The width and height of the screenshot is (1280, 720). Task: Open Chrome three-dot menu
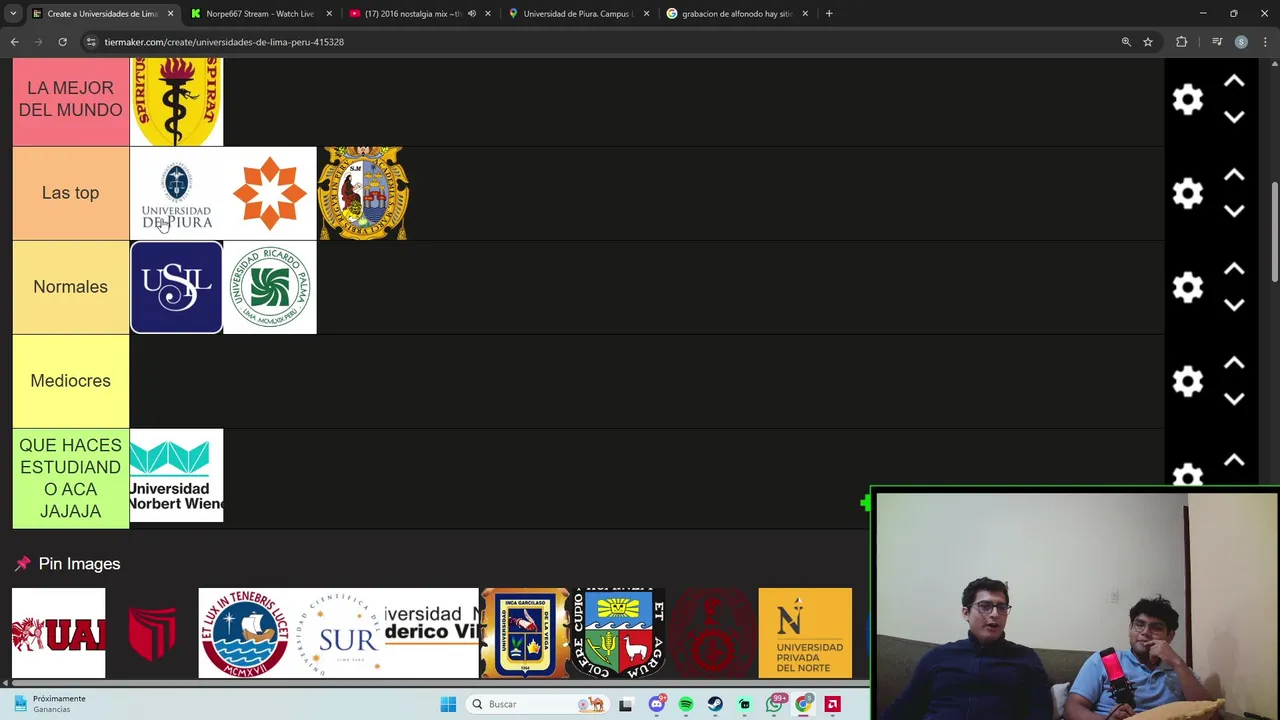click(x=1266, y=42)
